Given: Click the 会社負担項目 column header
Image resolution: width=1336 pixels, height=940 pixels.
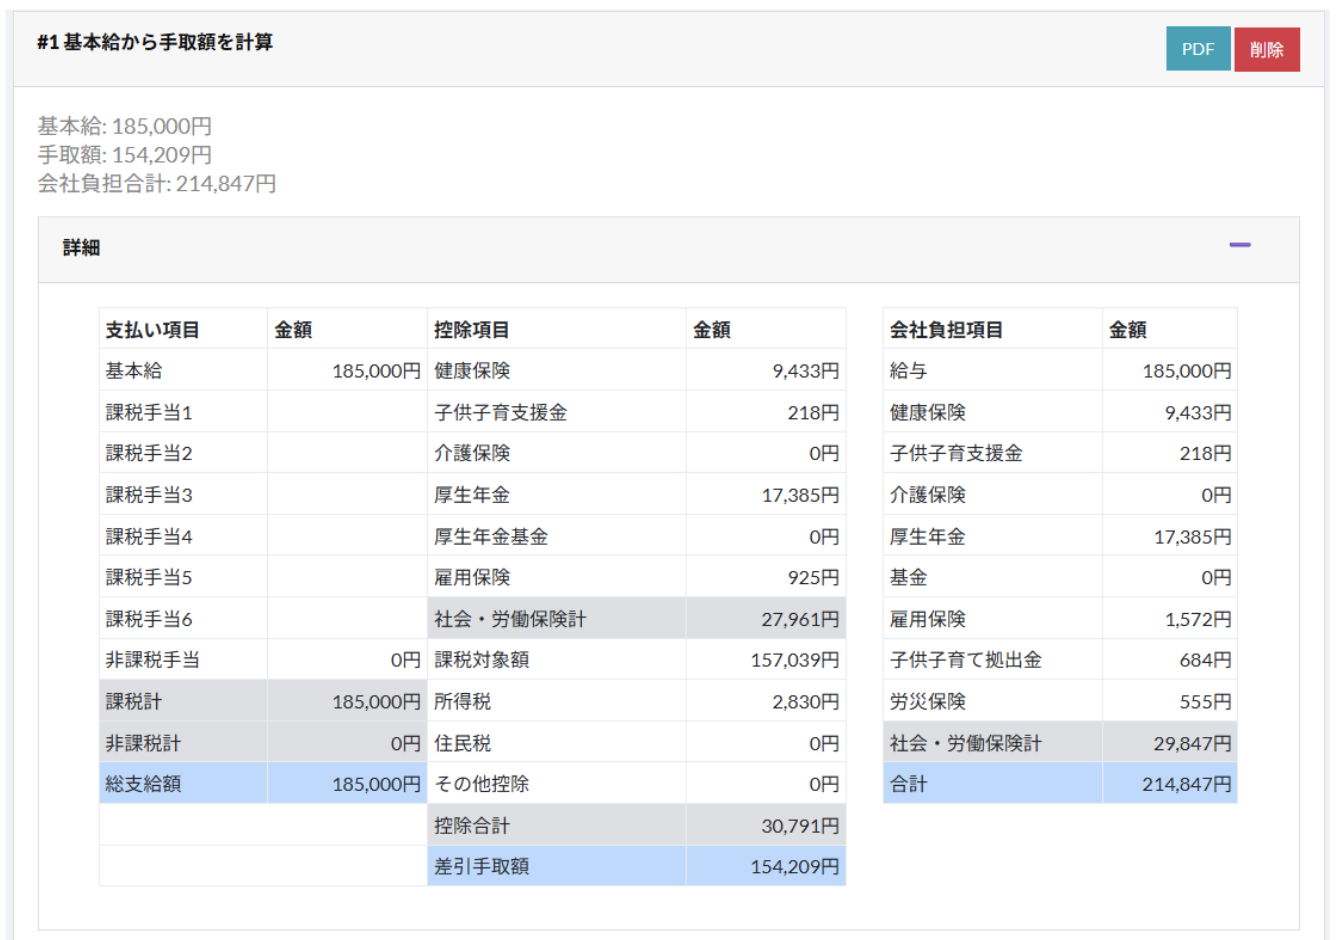Looking at the screenshot, I should click(x=946, y=330).
